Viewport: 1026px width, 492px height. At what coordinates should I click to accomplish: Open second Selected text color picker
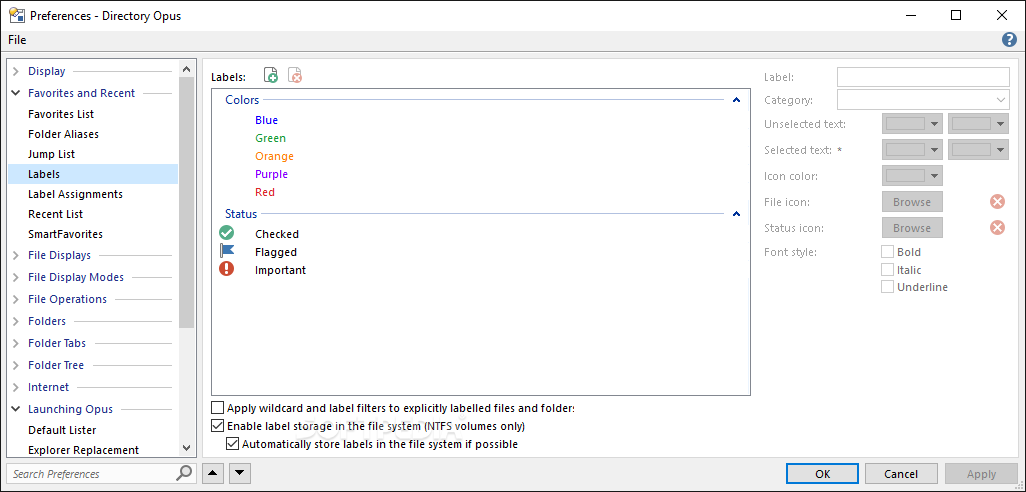pyautogui.click(x=978, y=149)
